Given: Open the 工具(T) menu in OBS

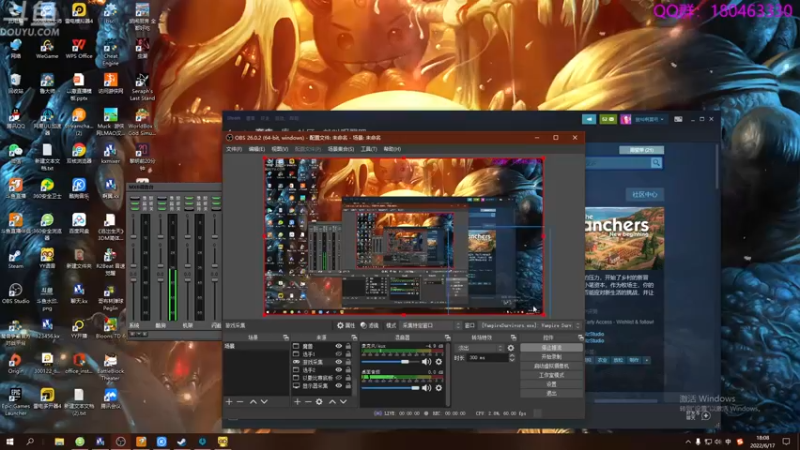Looking at the screenshot, I should (368, 149).
